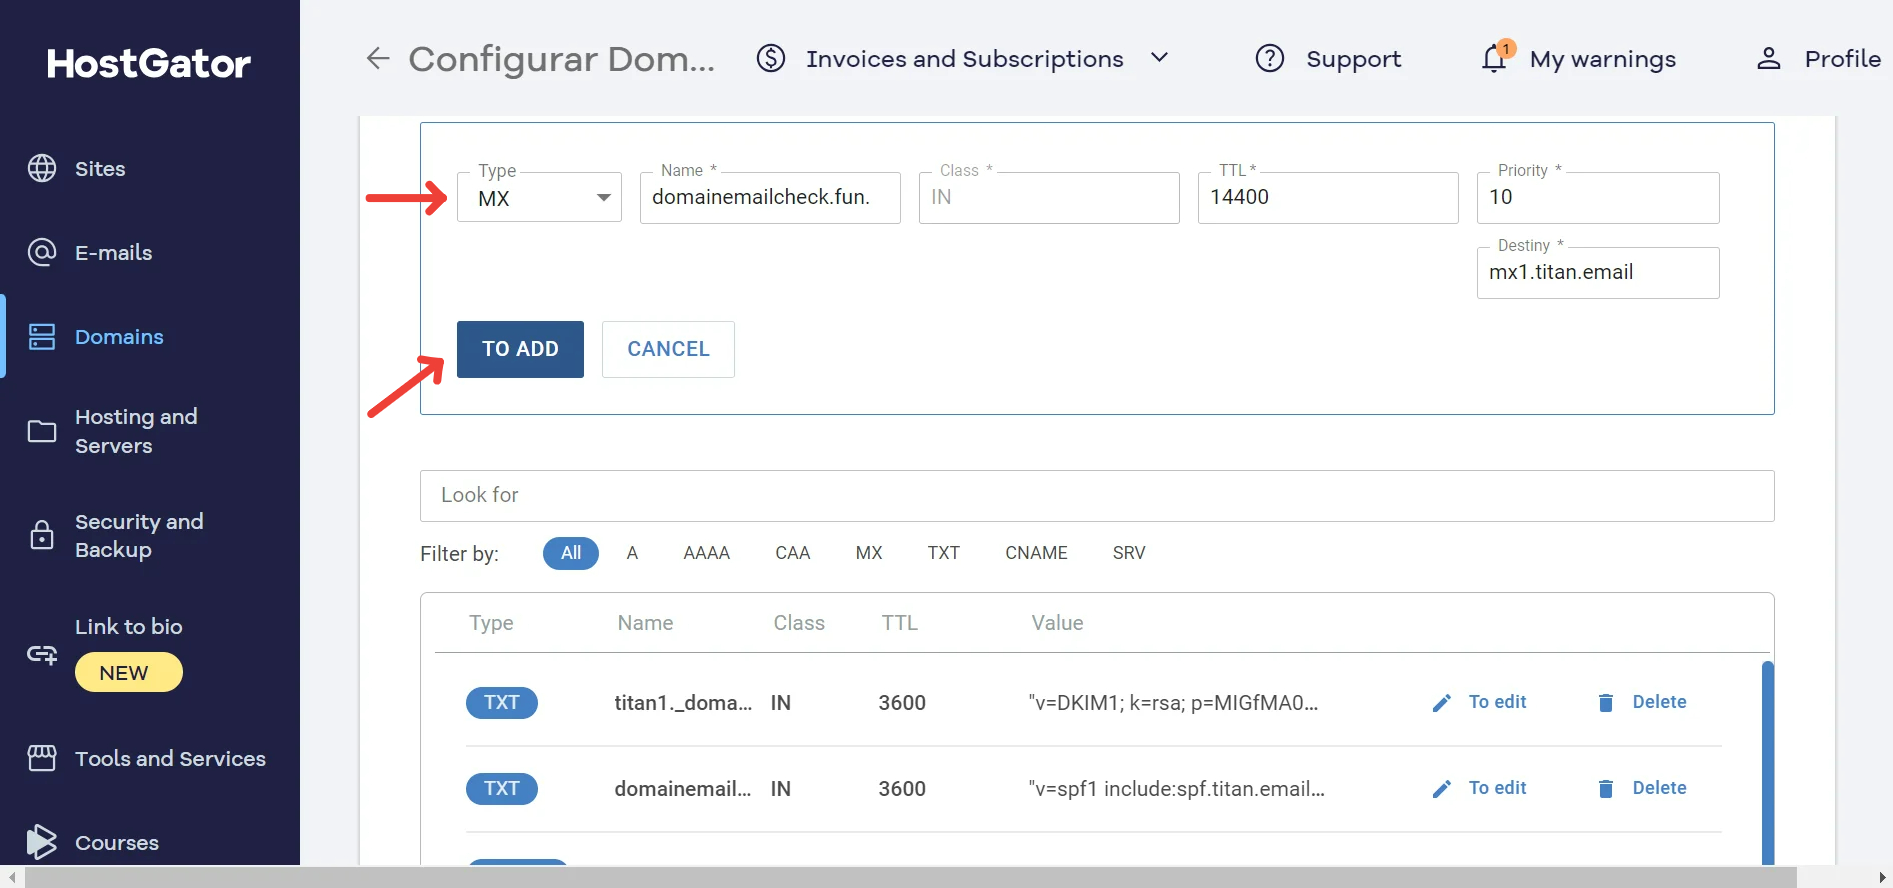Click the HostGator logo

click(149, 64)
